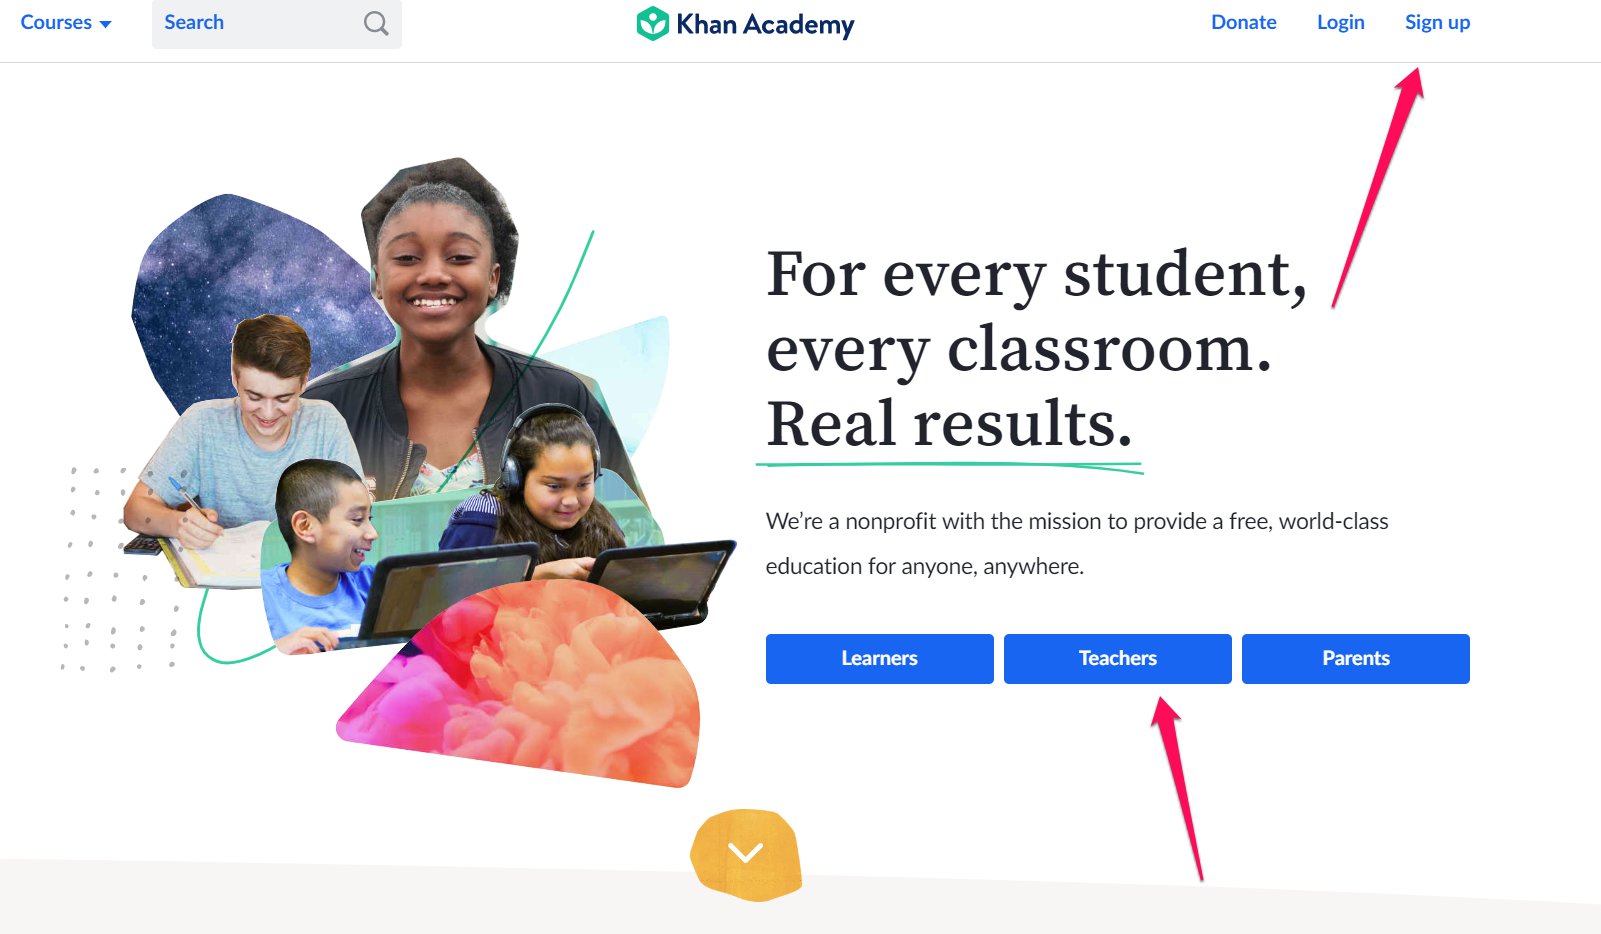Click the "Real results." headline text
This screenshot has width=1601, height=934.
tap(949, 424)
